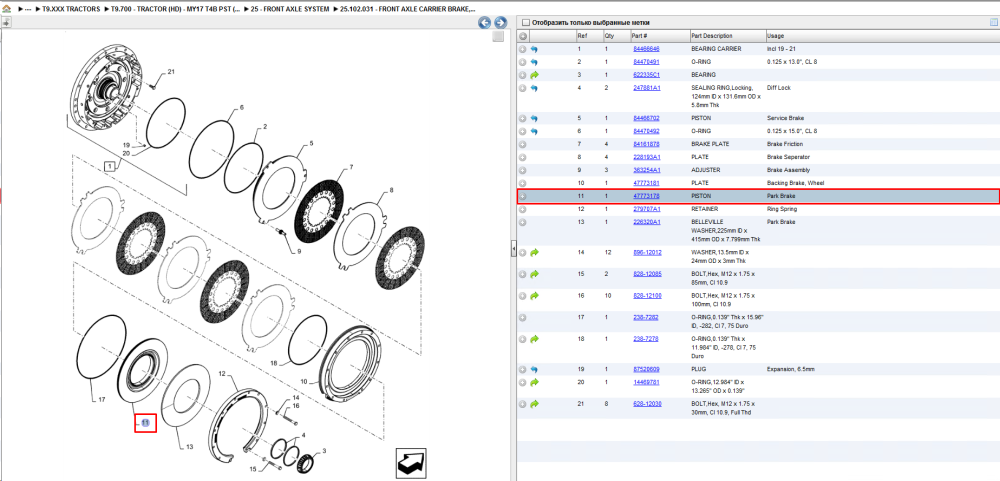Viewport: 1000px width, 481px height.
Task: Click the large black arrow box icon
Action: coord(410,463)
